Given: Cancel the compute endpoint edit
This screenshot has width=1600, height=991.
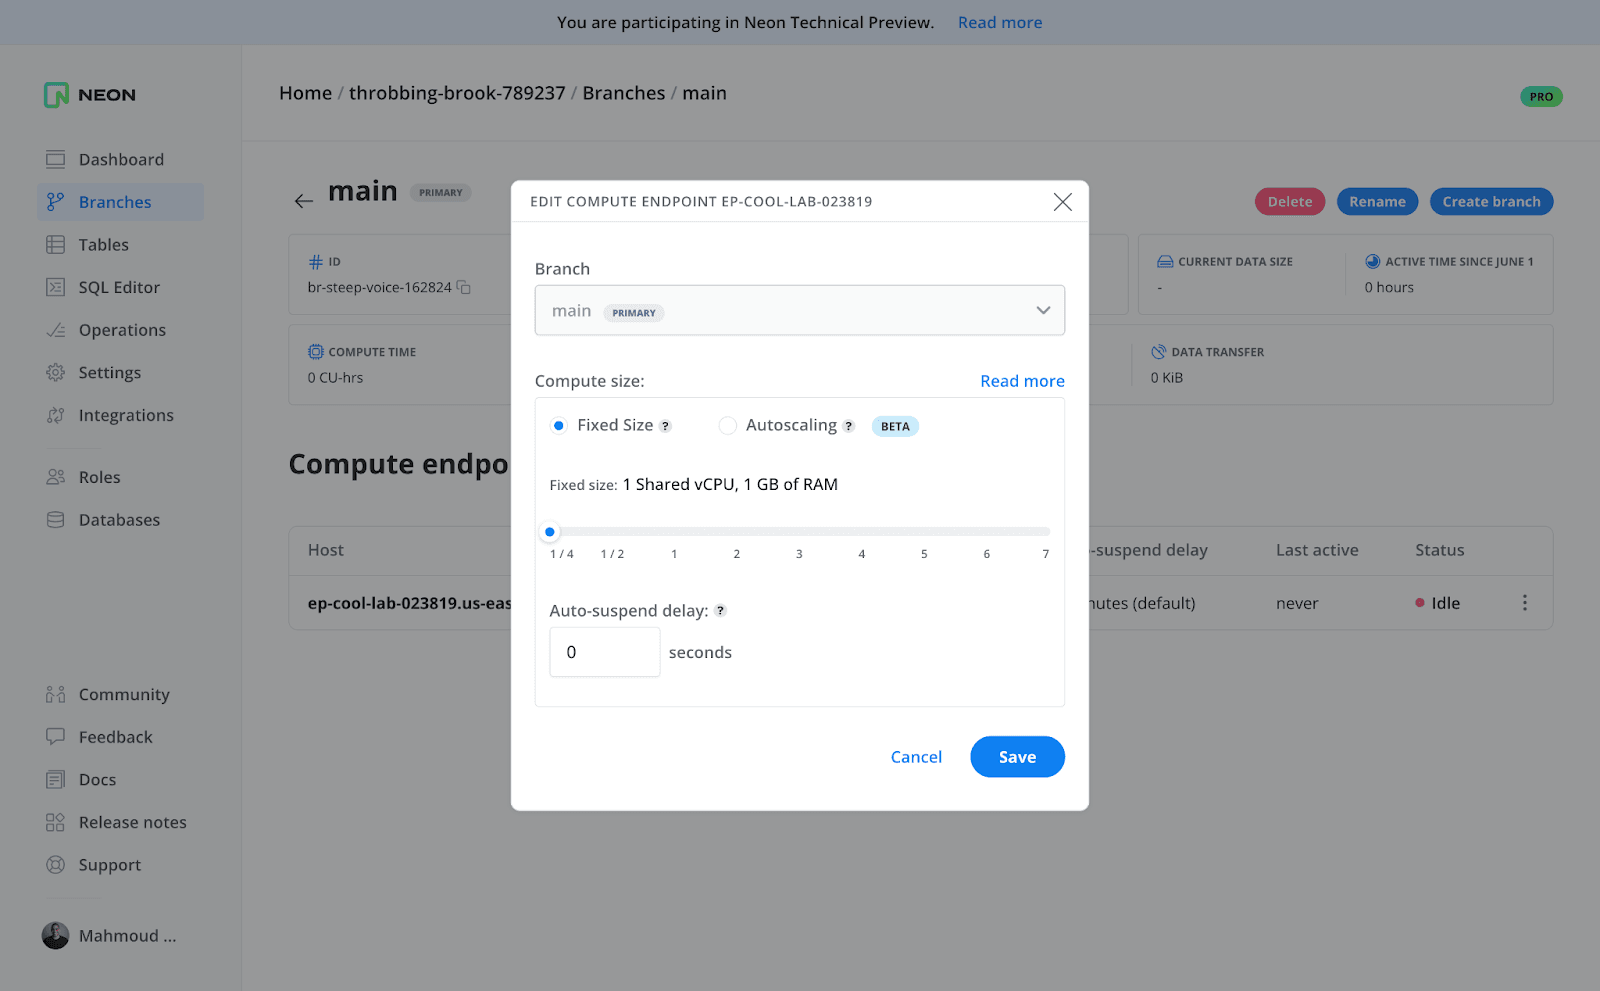Looking at the screenshot, I should 916,757.
